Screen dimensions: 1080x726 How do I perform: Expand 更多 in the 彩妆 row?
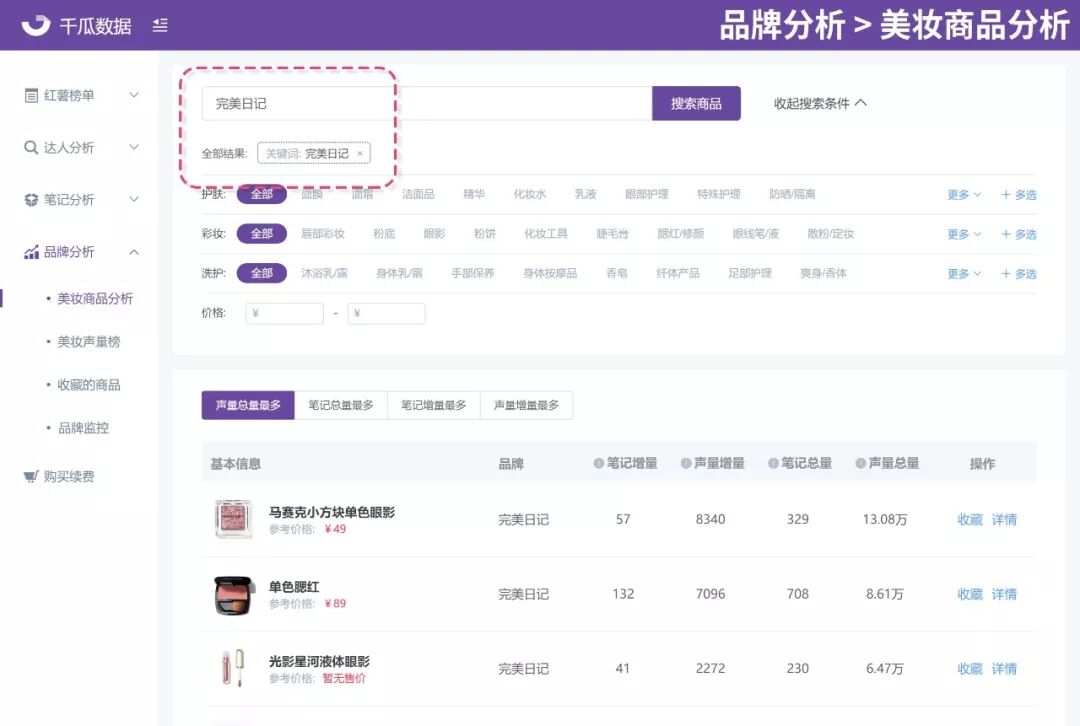point(964,234)
